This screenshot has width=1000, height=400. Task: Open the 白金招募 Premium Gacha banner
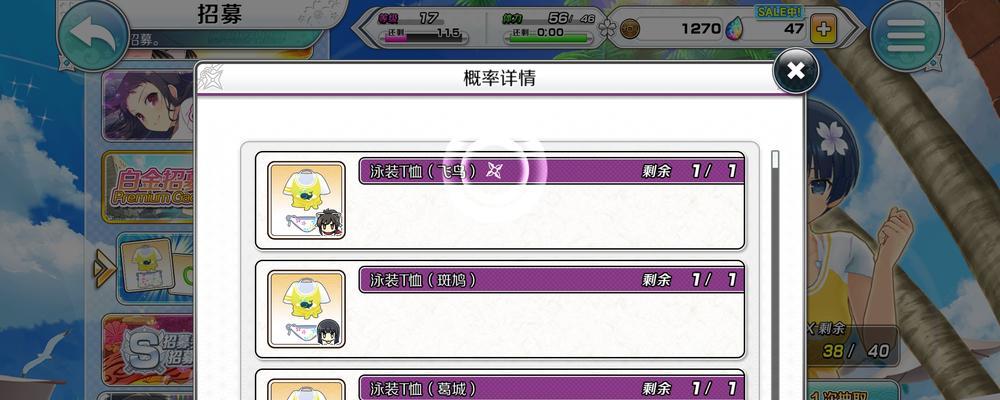click(149, 187)
